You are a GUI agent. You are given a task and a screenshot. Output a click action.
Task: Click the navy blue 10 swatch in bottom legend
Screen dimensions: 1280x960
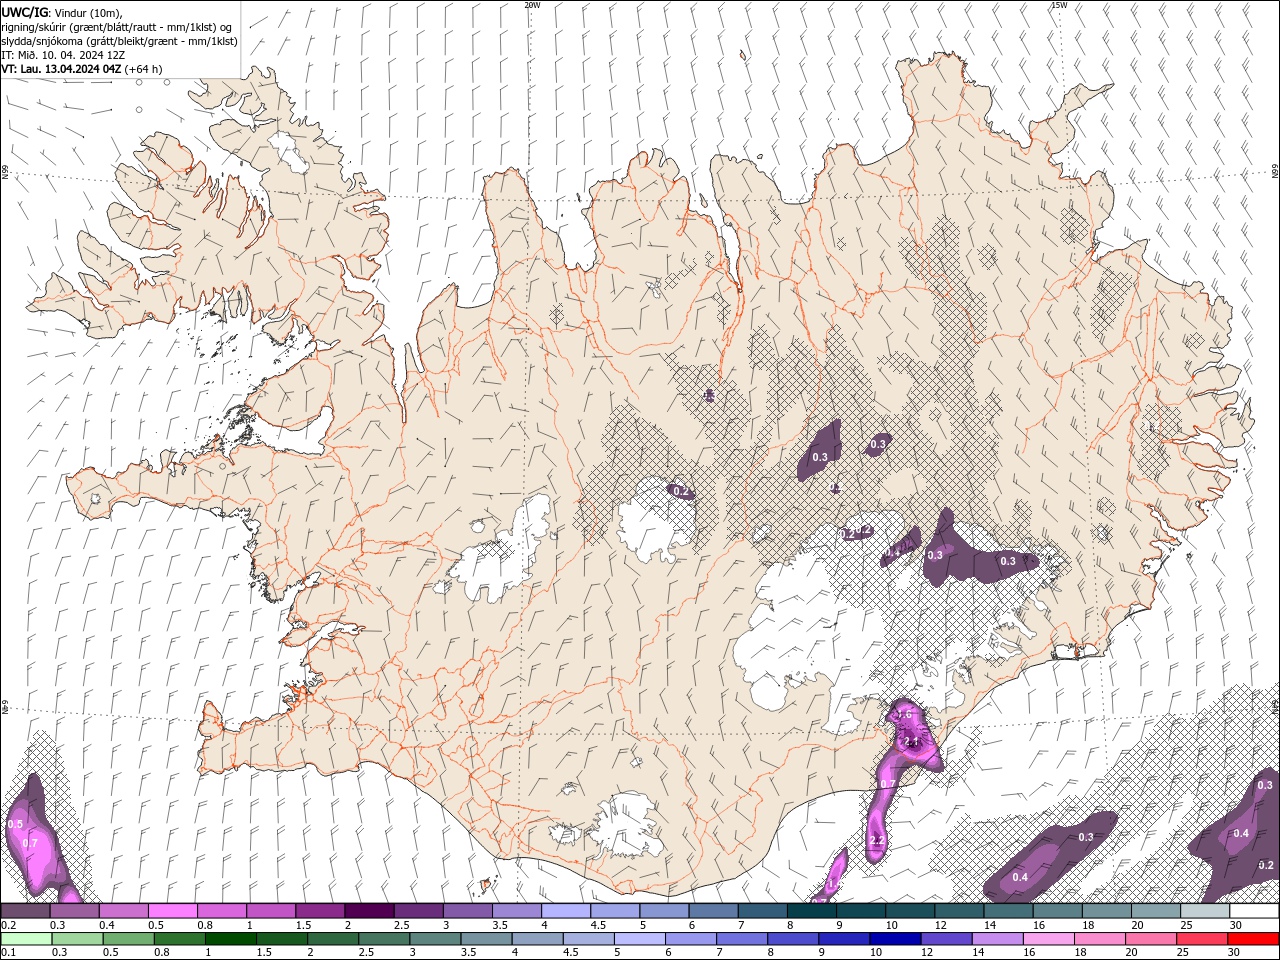coord(893,939)
